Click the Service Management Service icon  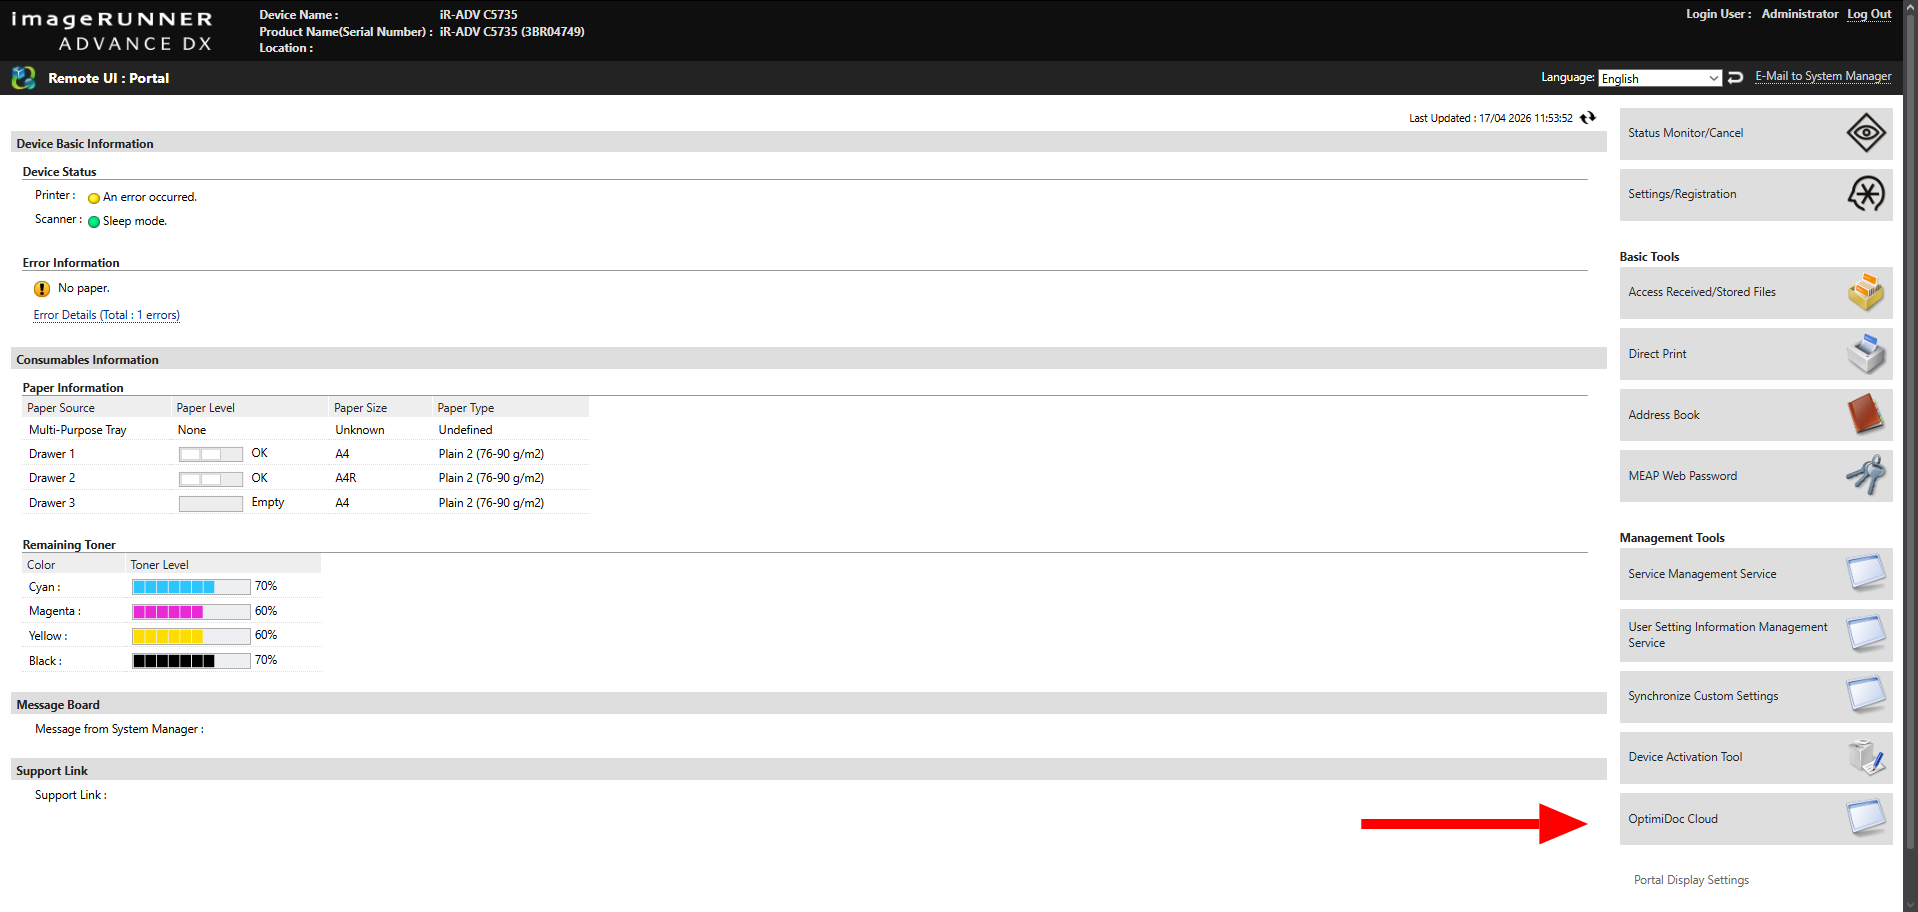[x=1866, y=574]
